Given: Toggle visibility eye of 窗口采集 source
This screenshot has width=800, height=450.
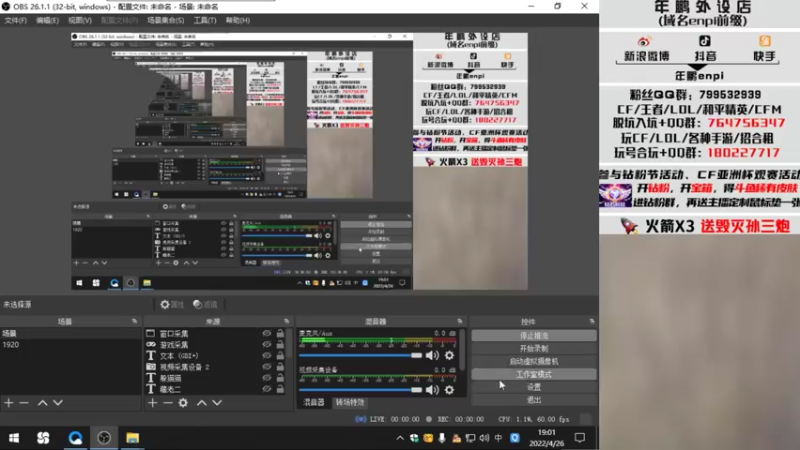Looking at the screenshot, I should (266, 333).
